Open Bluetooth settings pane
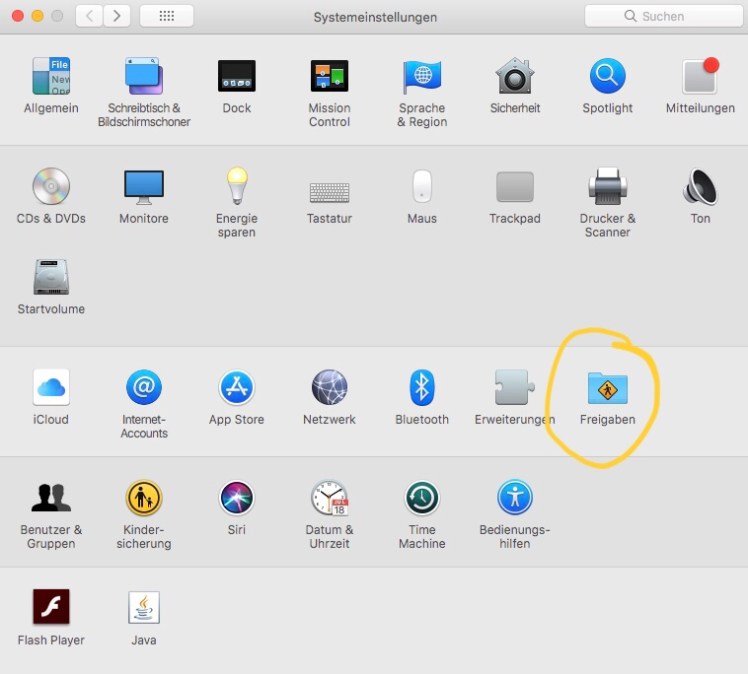Image resolution: width=748 pixels, height=674 pixels. 422,388
